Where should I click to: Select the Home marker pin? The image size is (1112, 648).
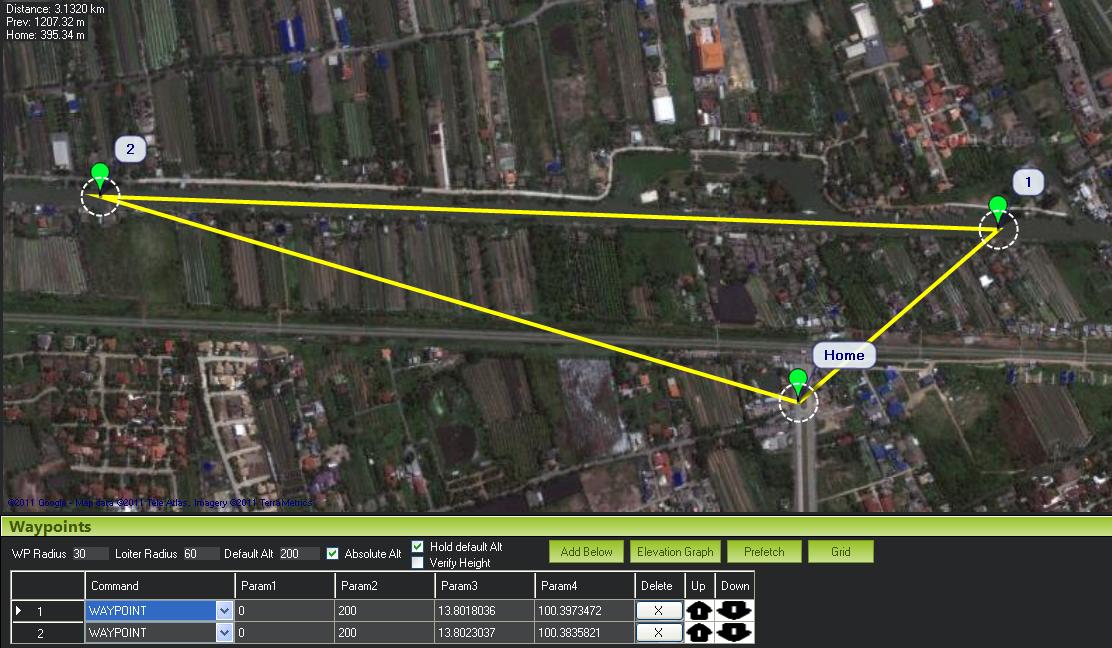[x=797, y=382]
